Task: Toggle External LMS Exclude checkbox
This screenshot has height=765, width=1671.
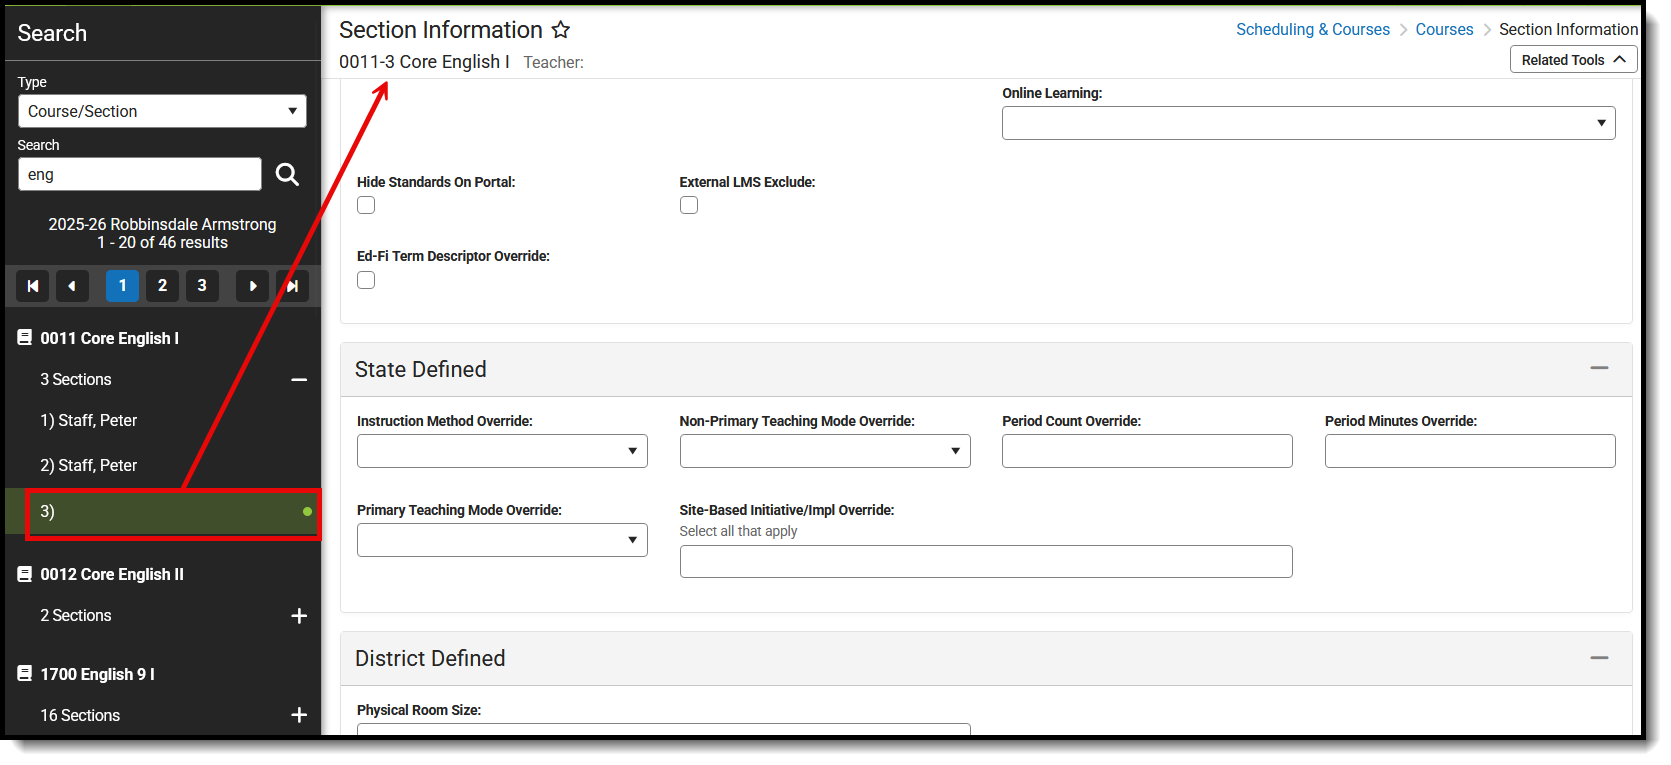Action: [689, 205]
